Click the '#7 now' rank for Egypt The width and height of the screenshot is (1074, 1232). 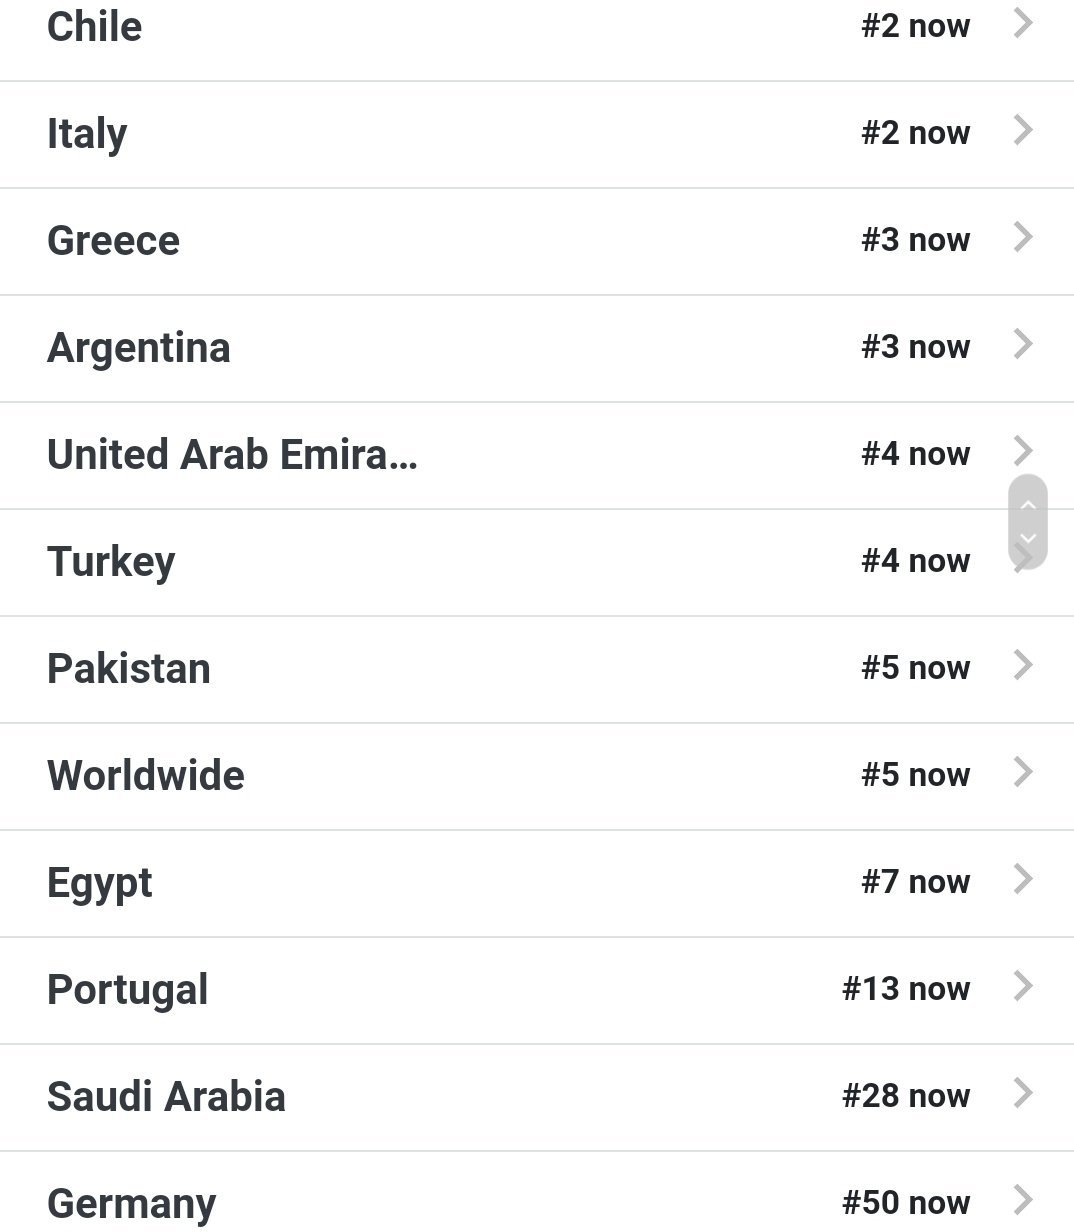(x=915, y=882)
